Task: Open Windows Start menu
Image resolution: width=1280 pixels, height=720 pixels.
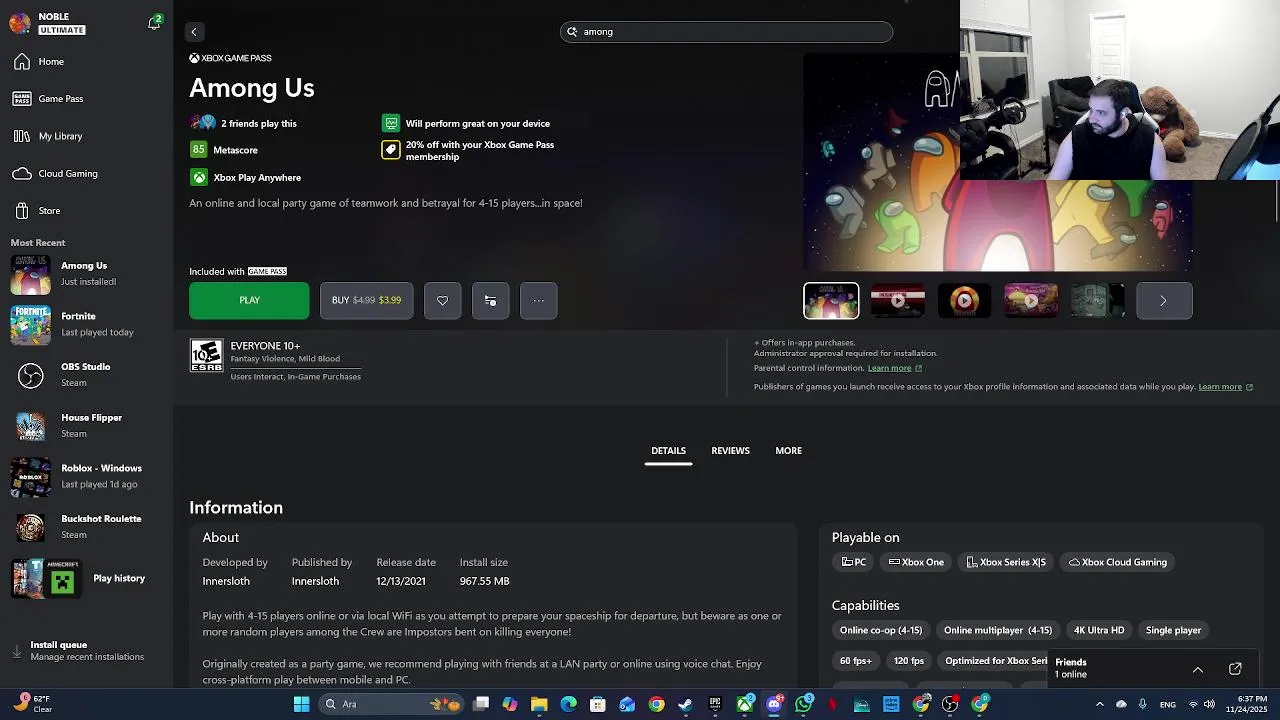Action: [301, 705]
